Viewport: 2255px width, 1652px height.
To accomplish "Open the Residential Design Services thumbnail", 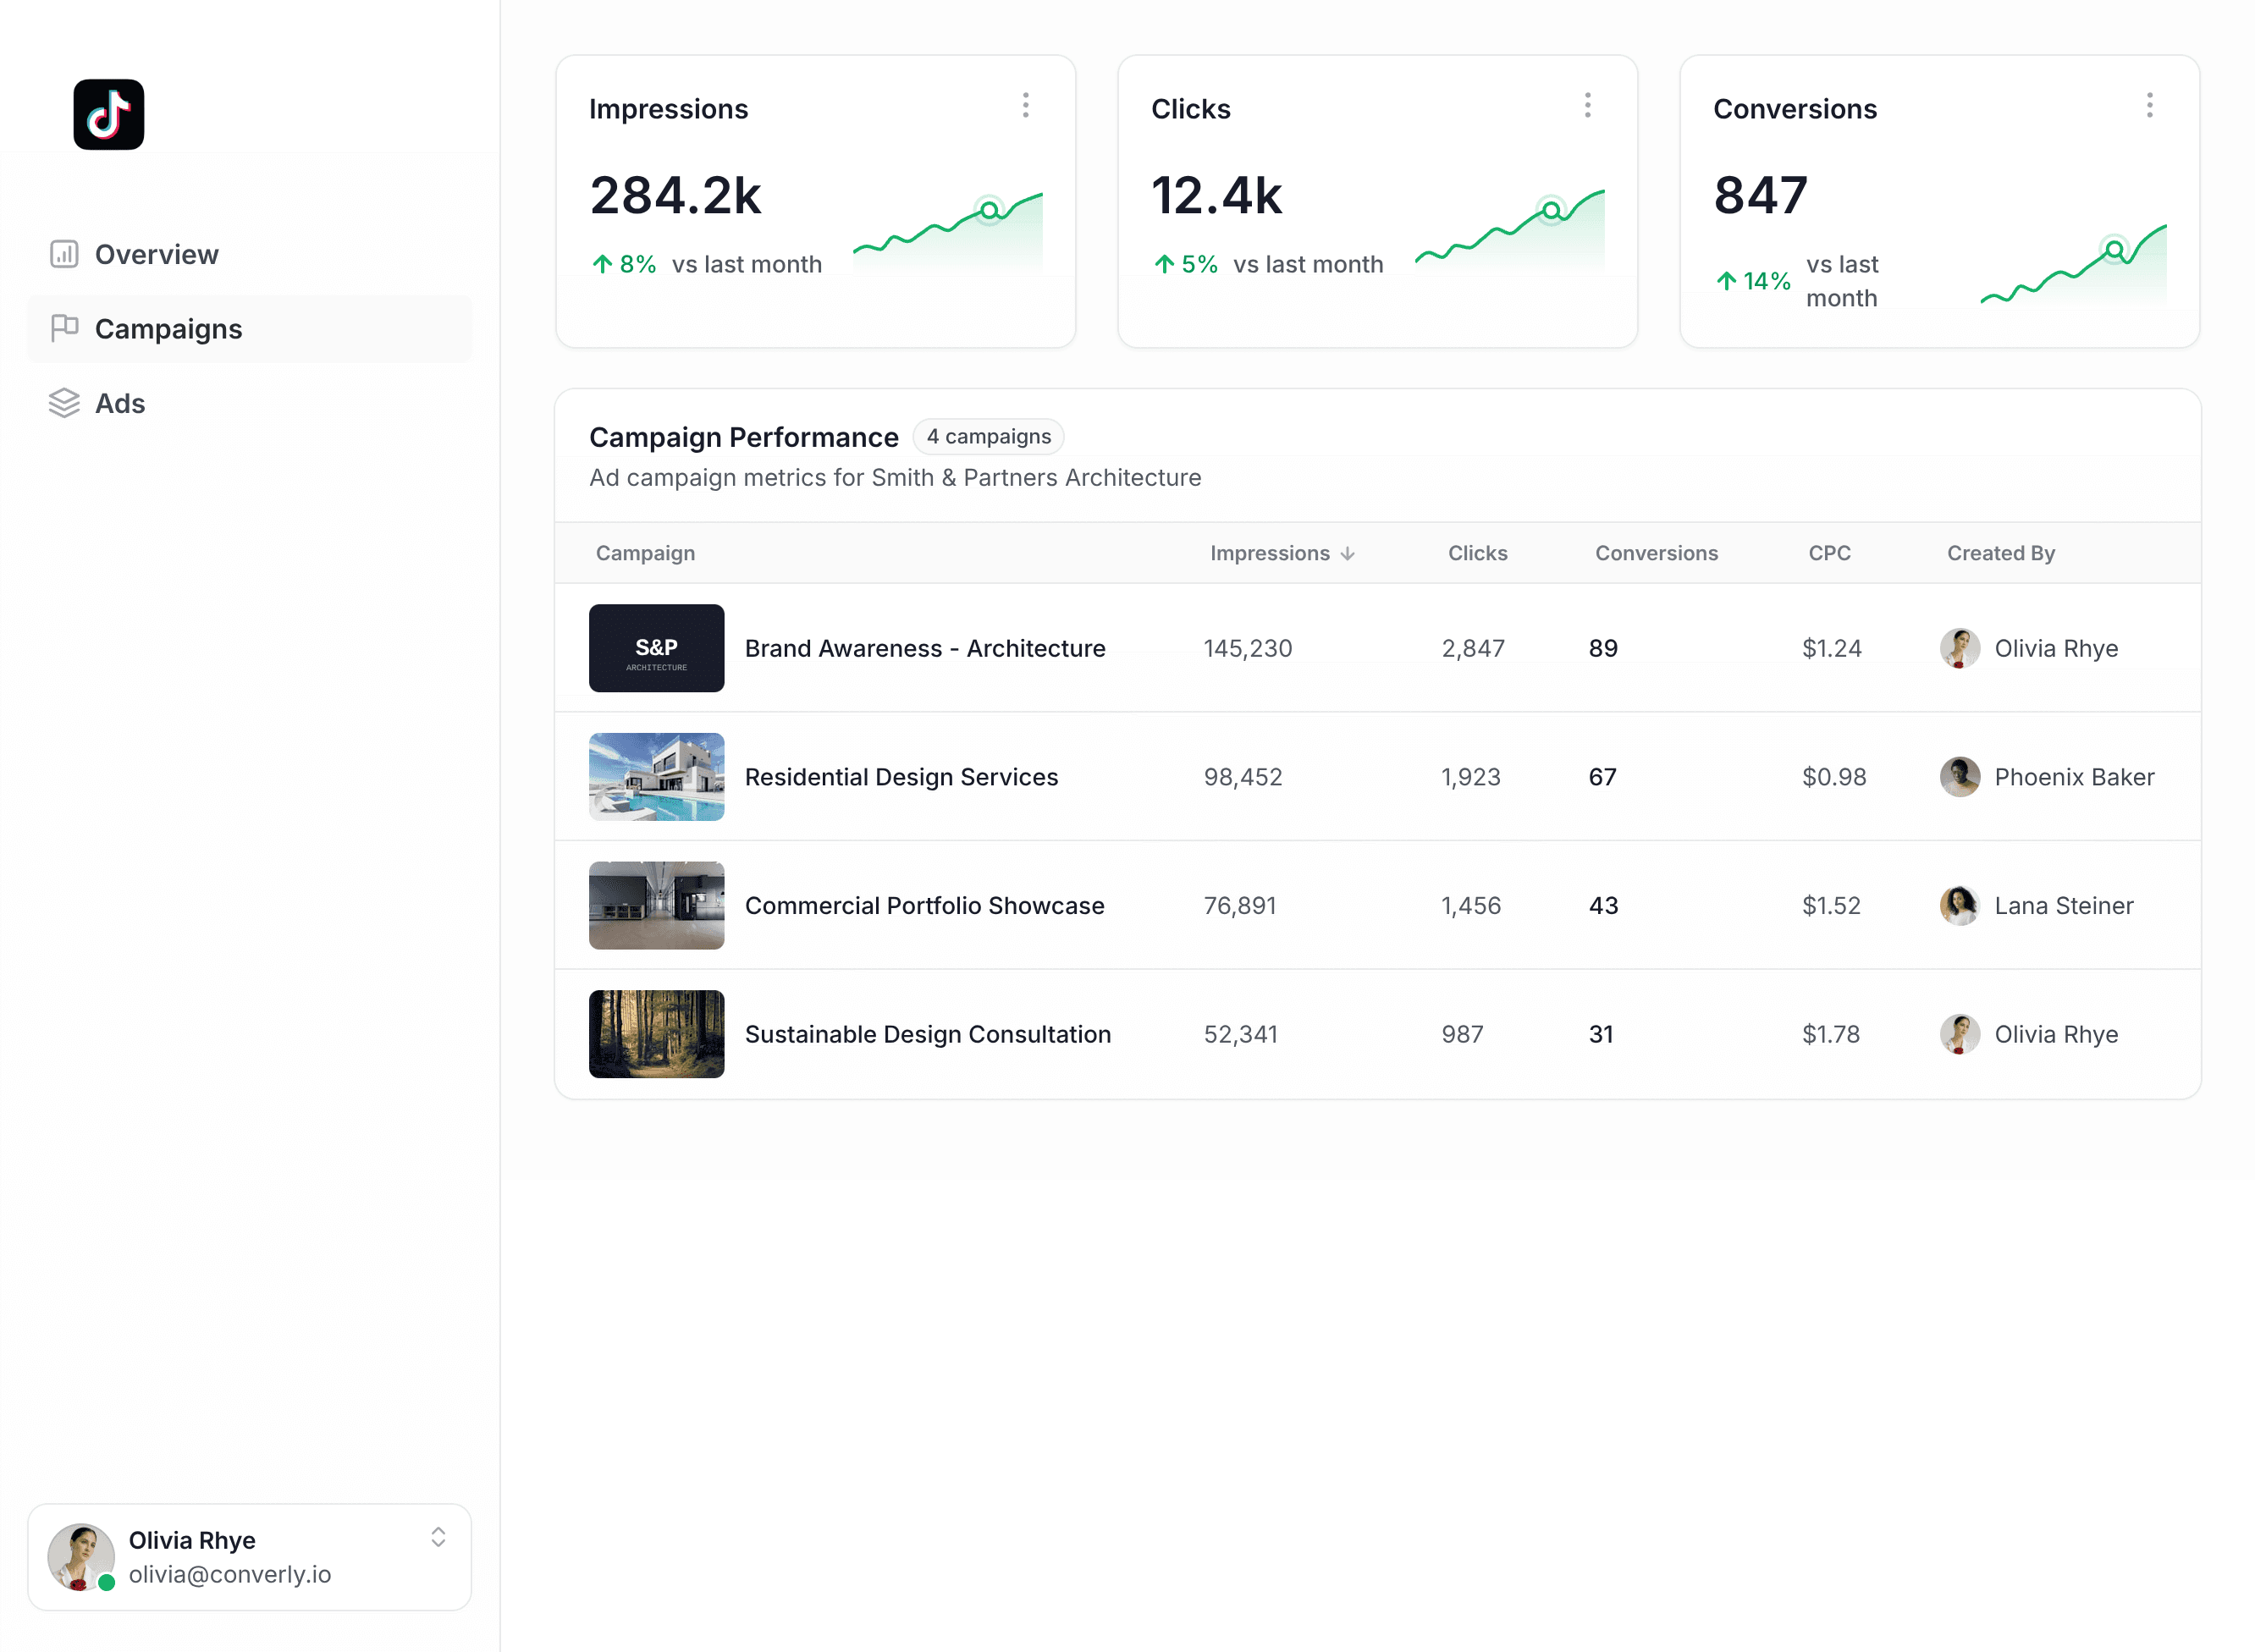I will [x=656, y=776].
